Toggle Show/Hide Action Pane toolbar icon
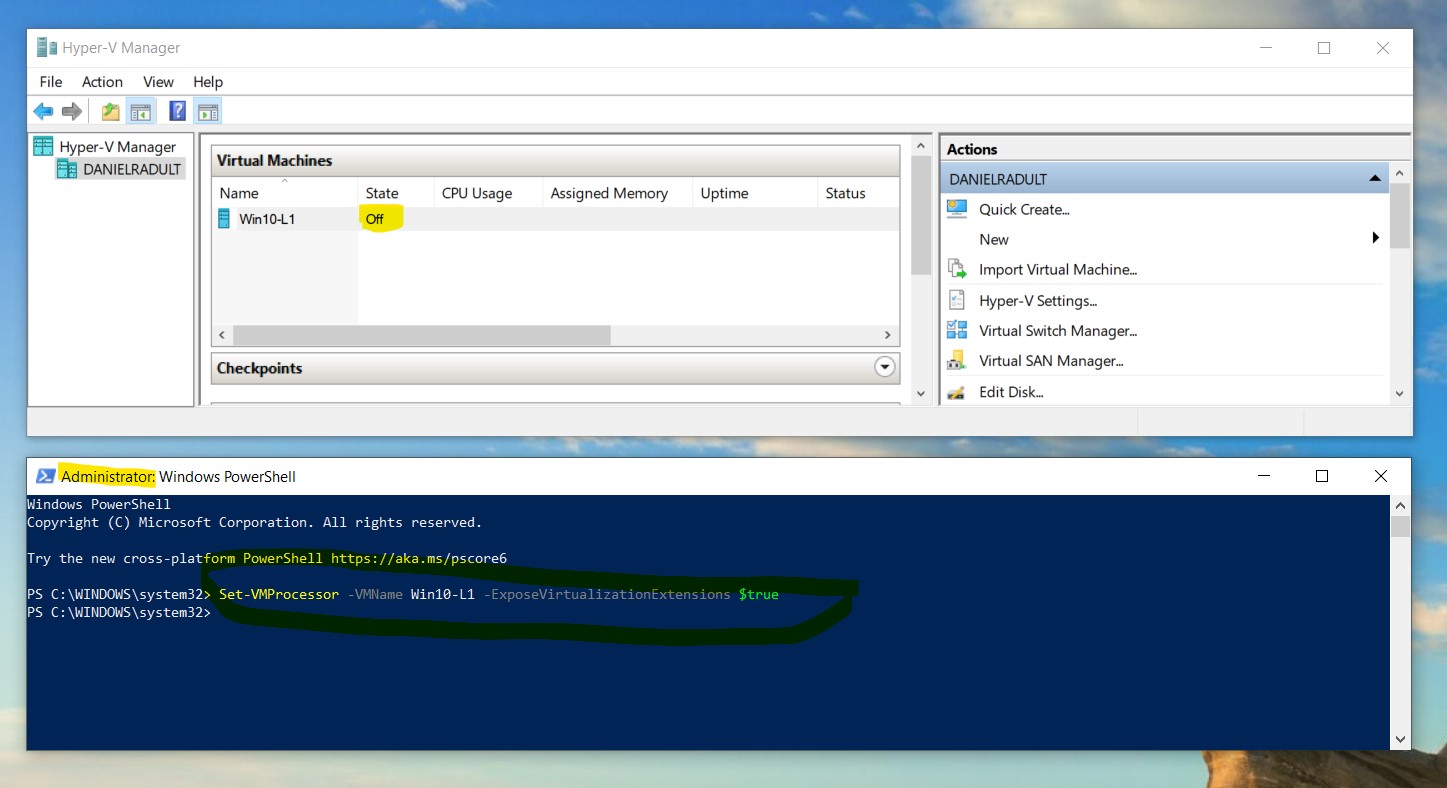 [208, 112]
